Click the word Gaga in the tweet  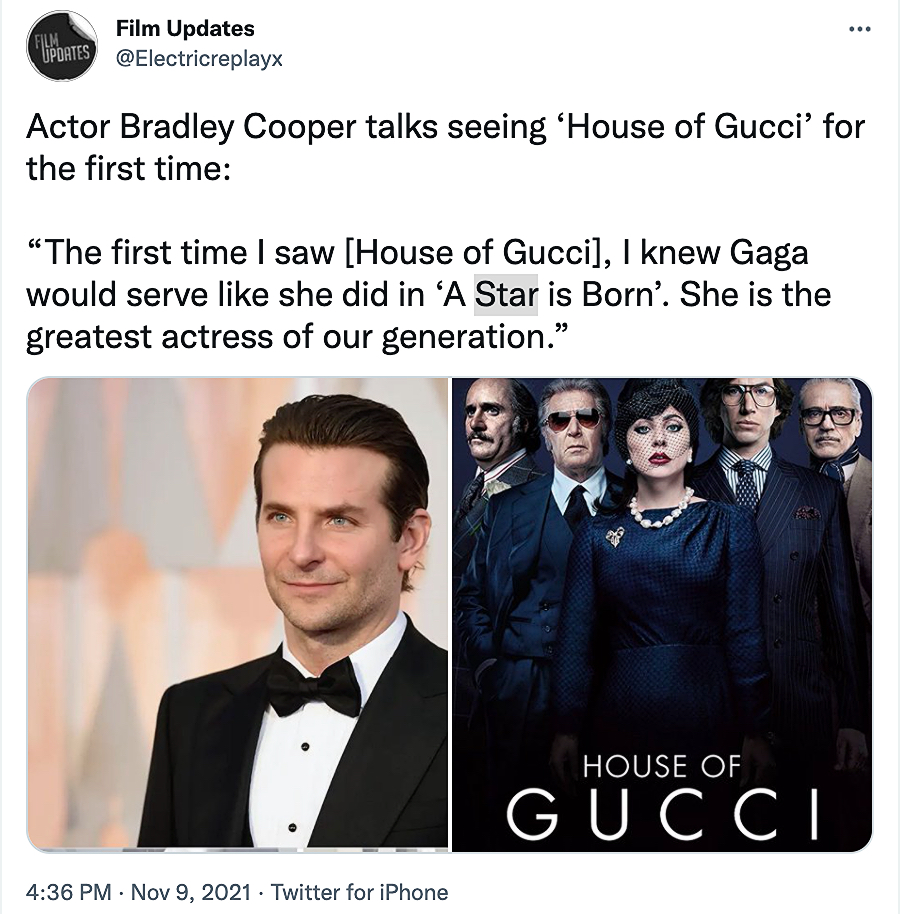coord(768,252)
